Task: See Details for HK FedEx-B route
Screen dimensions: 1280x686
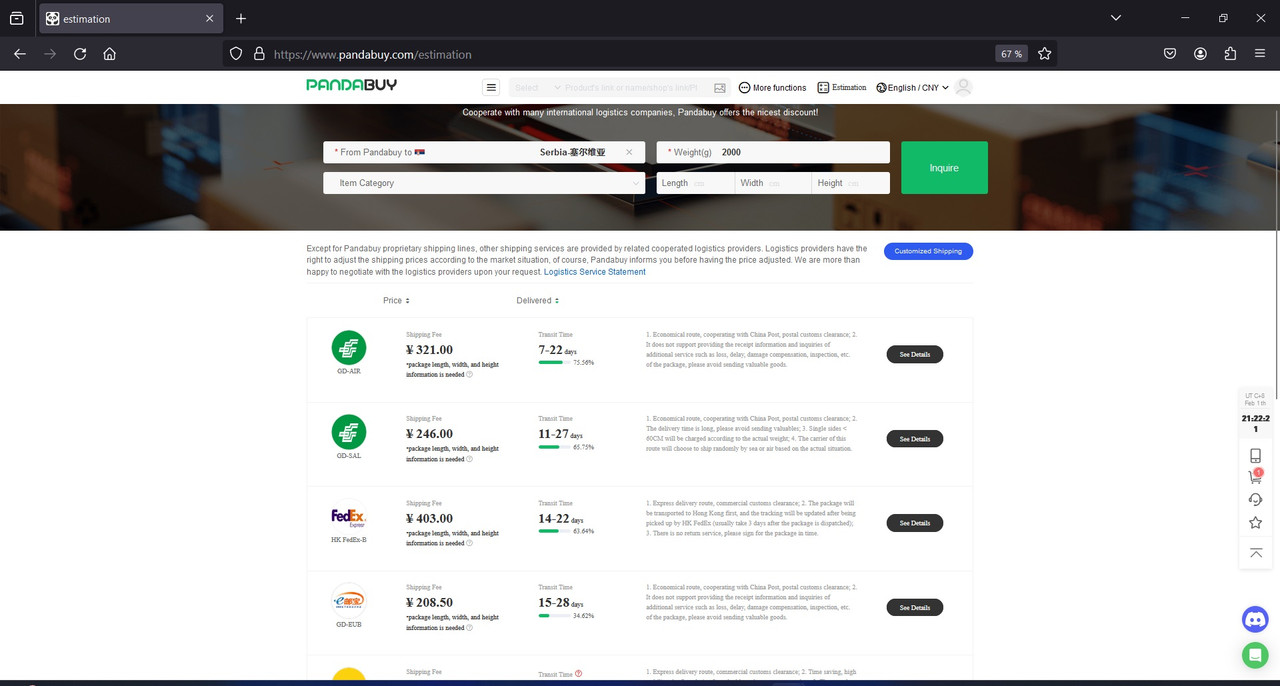Action: point(915,523)
